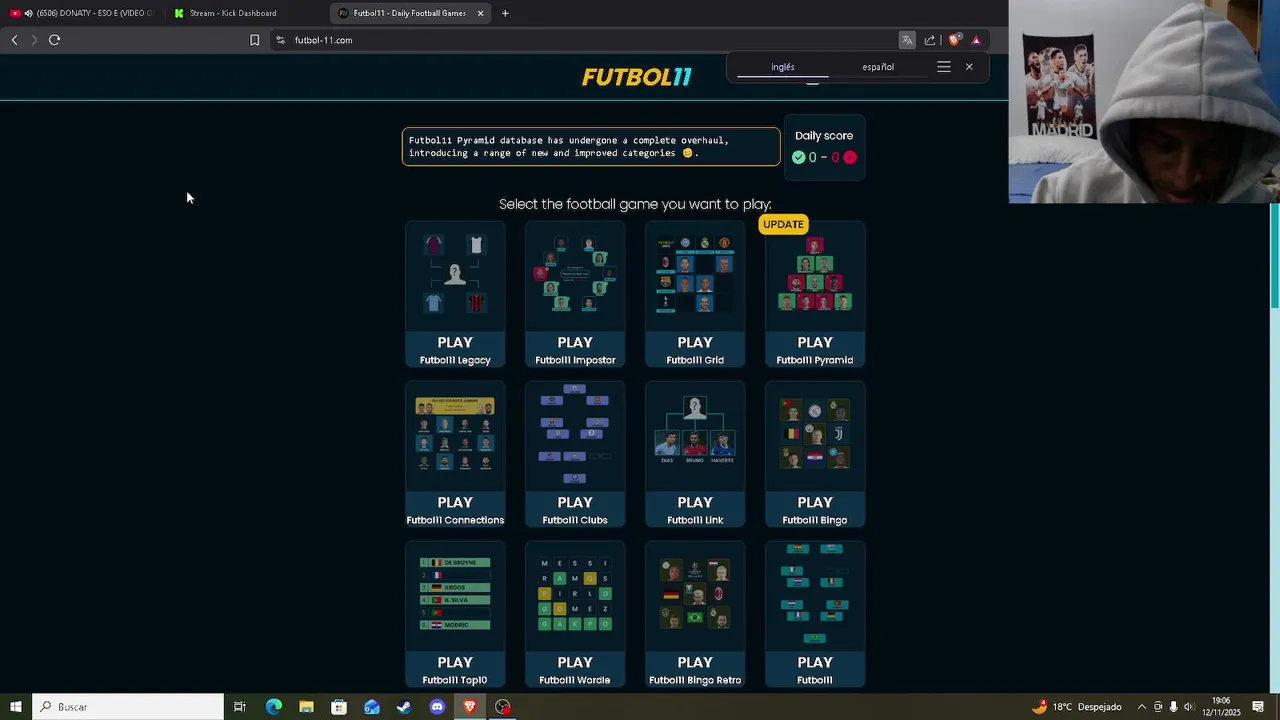Mute the DONATY YouTube tab audio icon

pyautogui.click(x=28, y=13)
